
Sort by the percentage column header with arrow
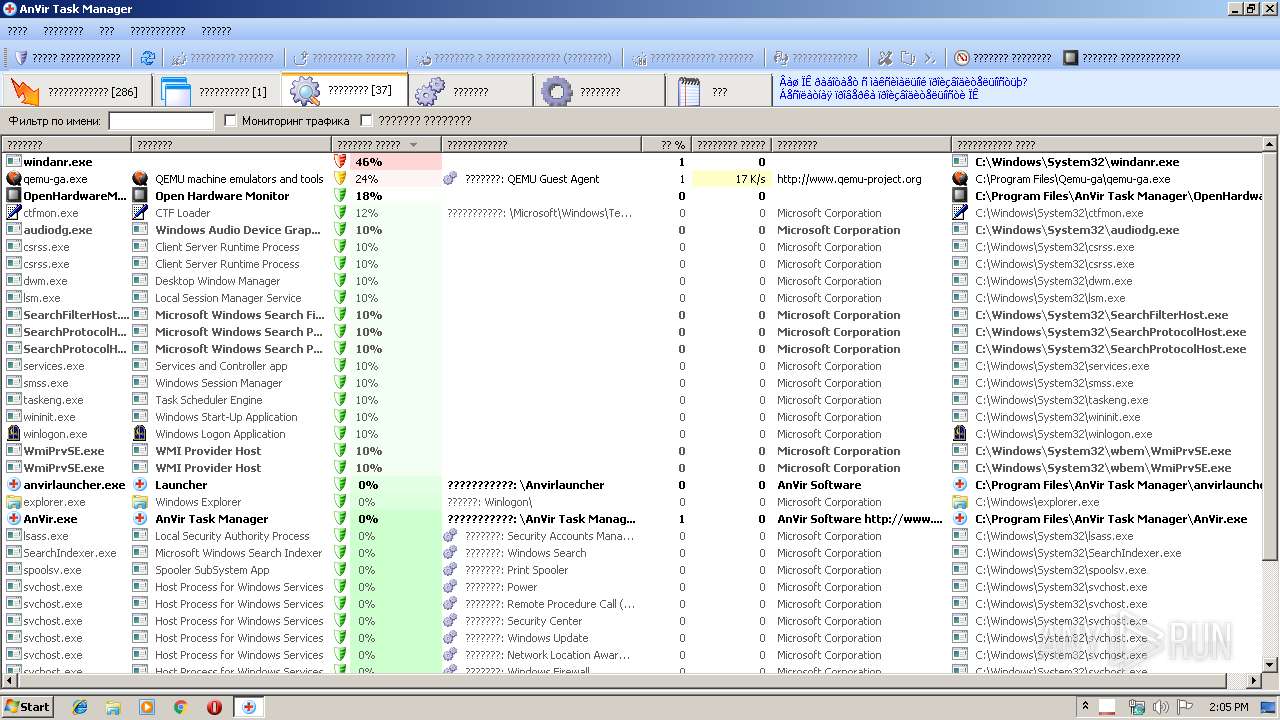(386, 145)
